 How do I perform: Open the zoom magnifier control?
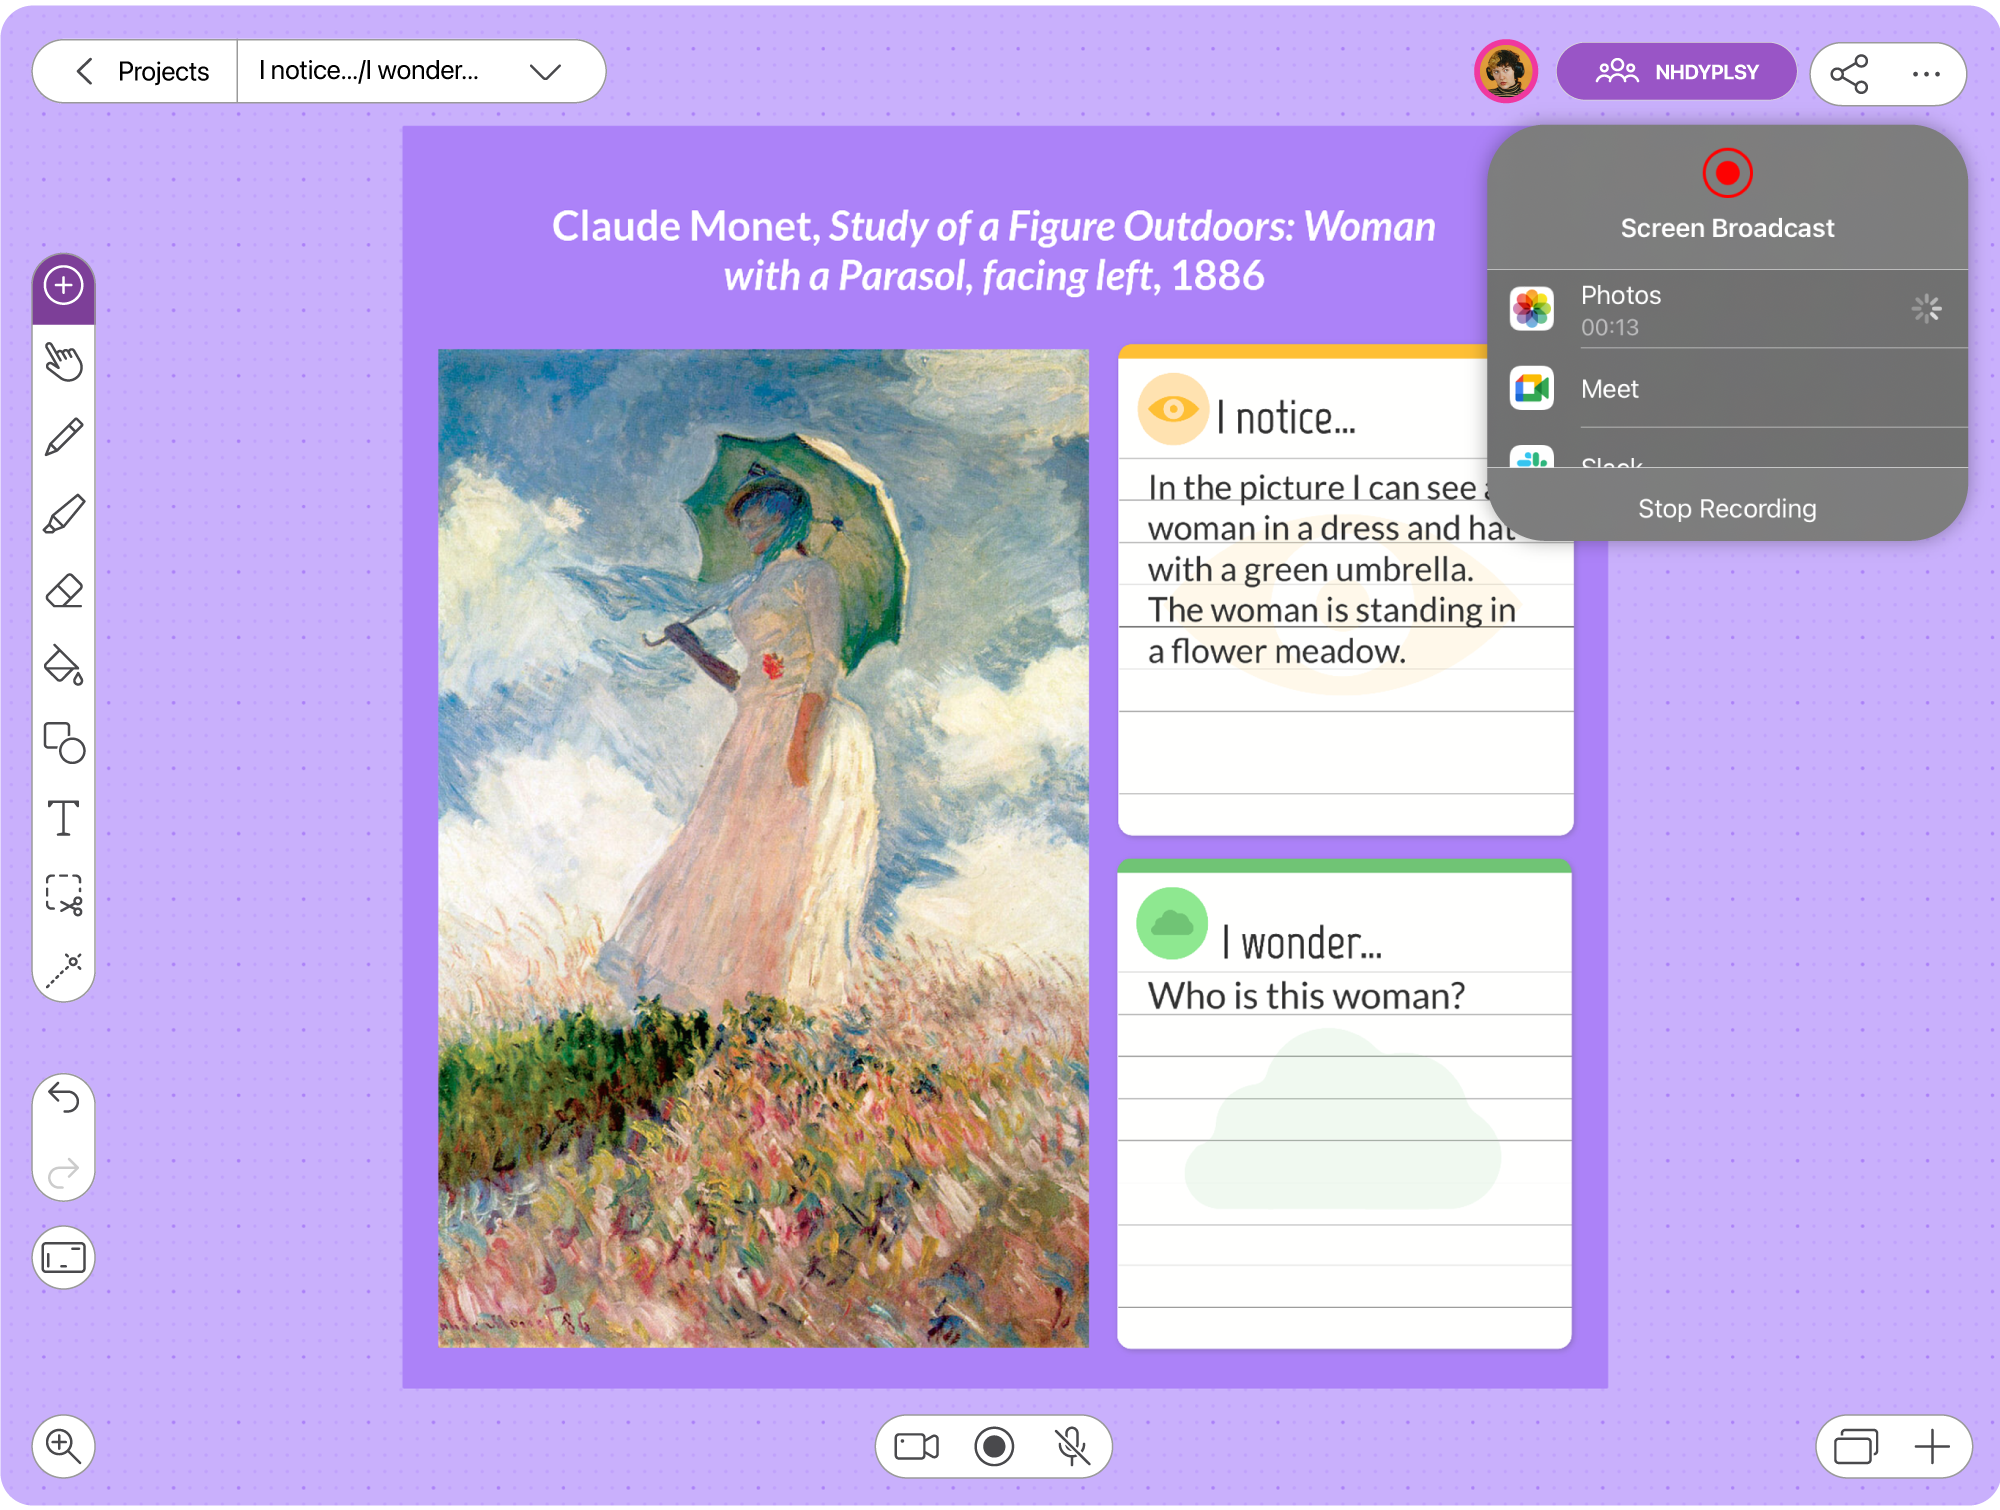pyautogui.click(x=64, y=1446)
